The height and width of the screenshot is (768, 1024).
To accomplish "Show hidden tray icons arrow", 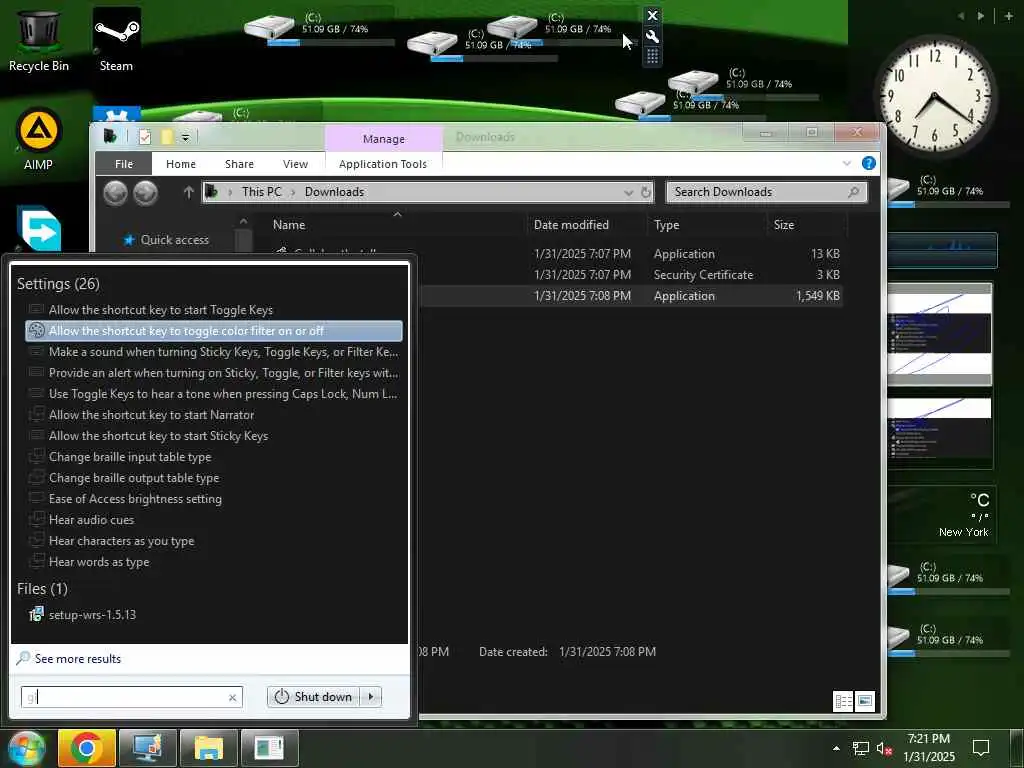I will [x=836, y=748].
